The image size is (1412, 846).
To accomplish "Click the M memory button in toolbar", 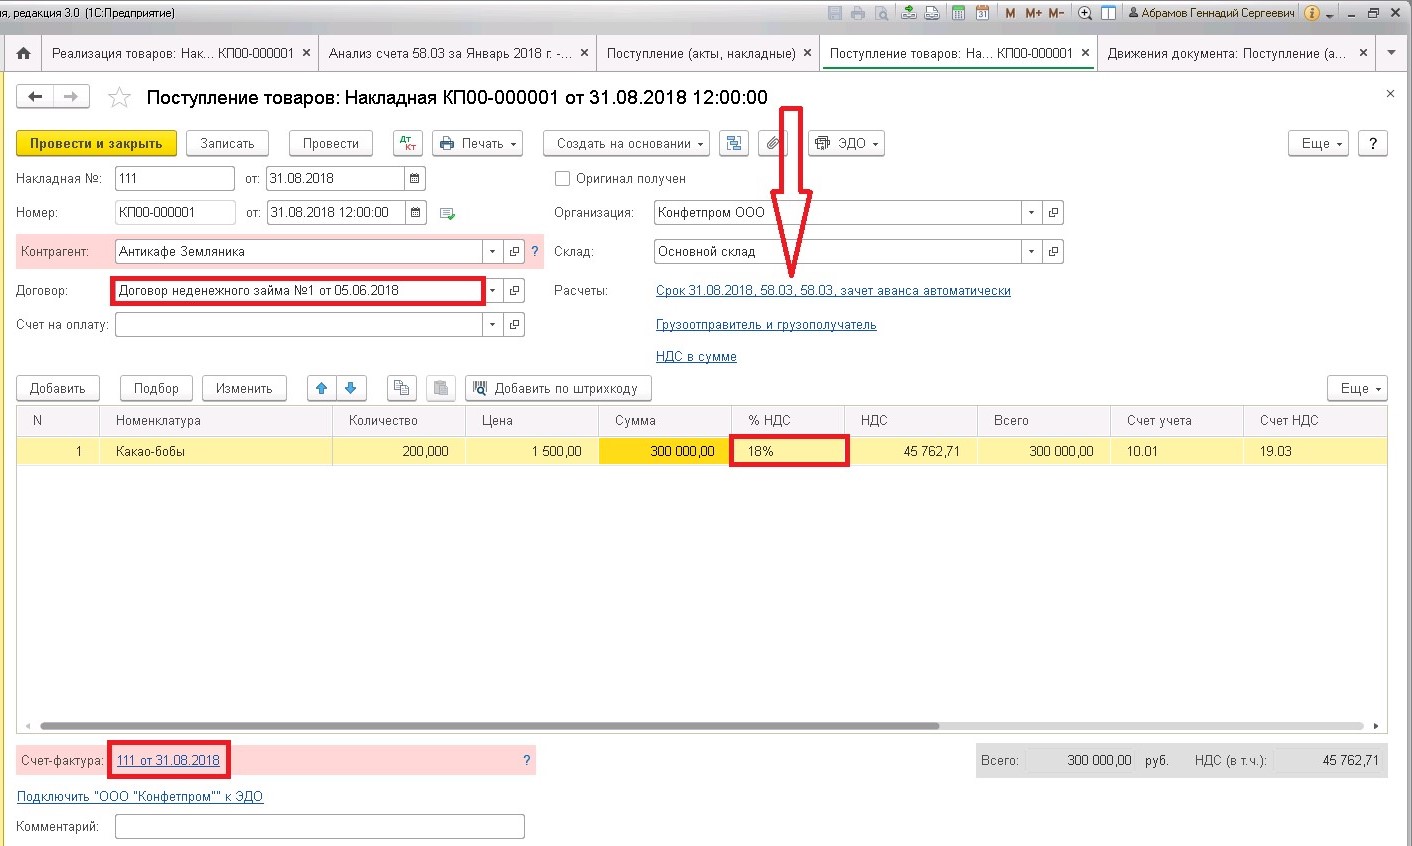I will [x=1010, y=13].
